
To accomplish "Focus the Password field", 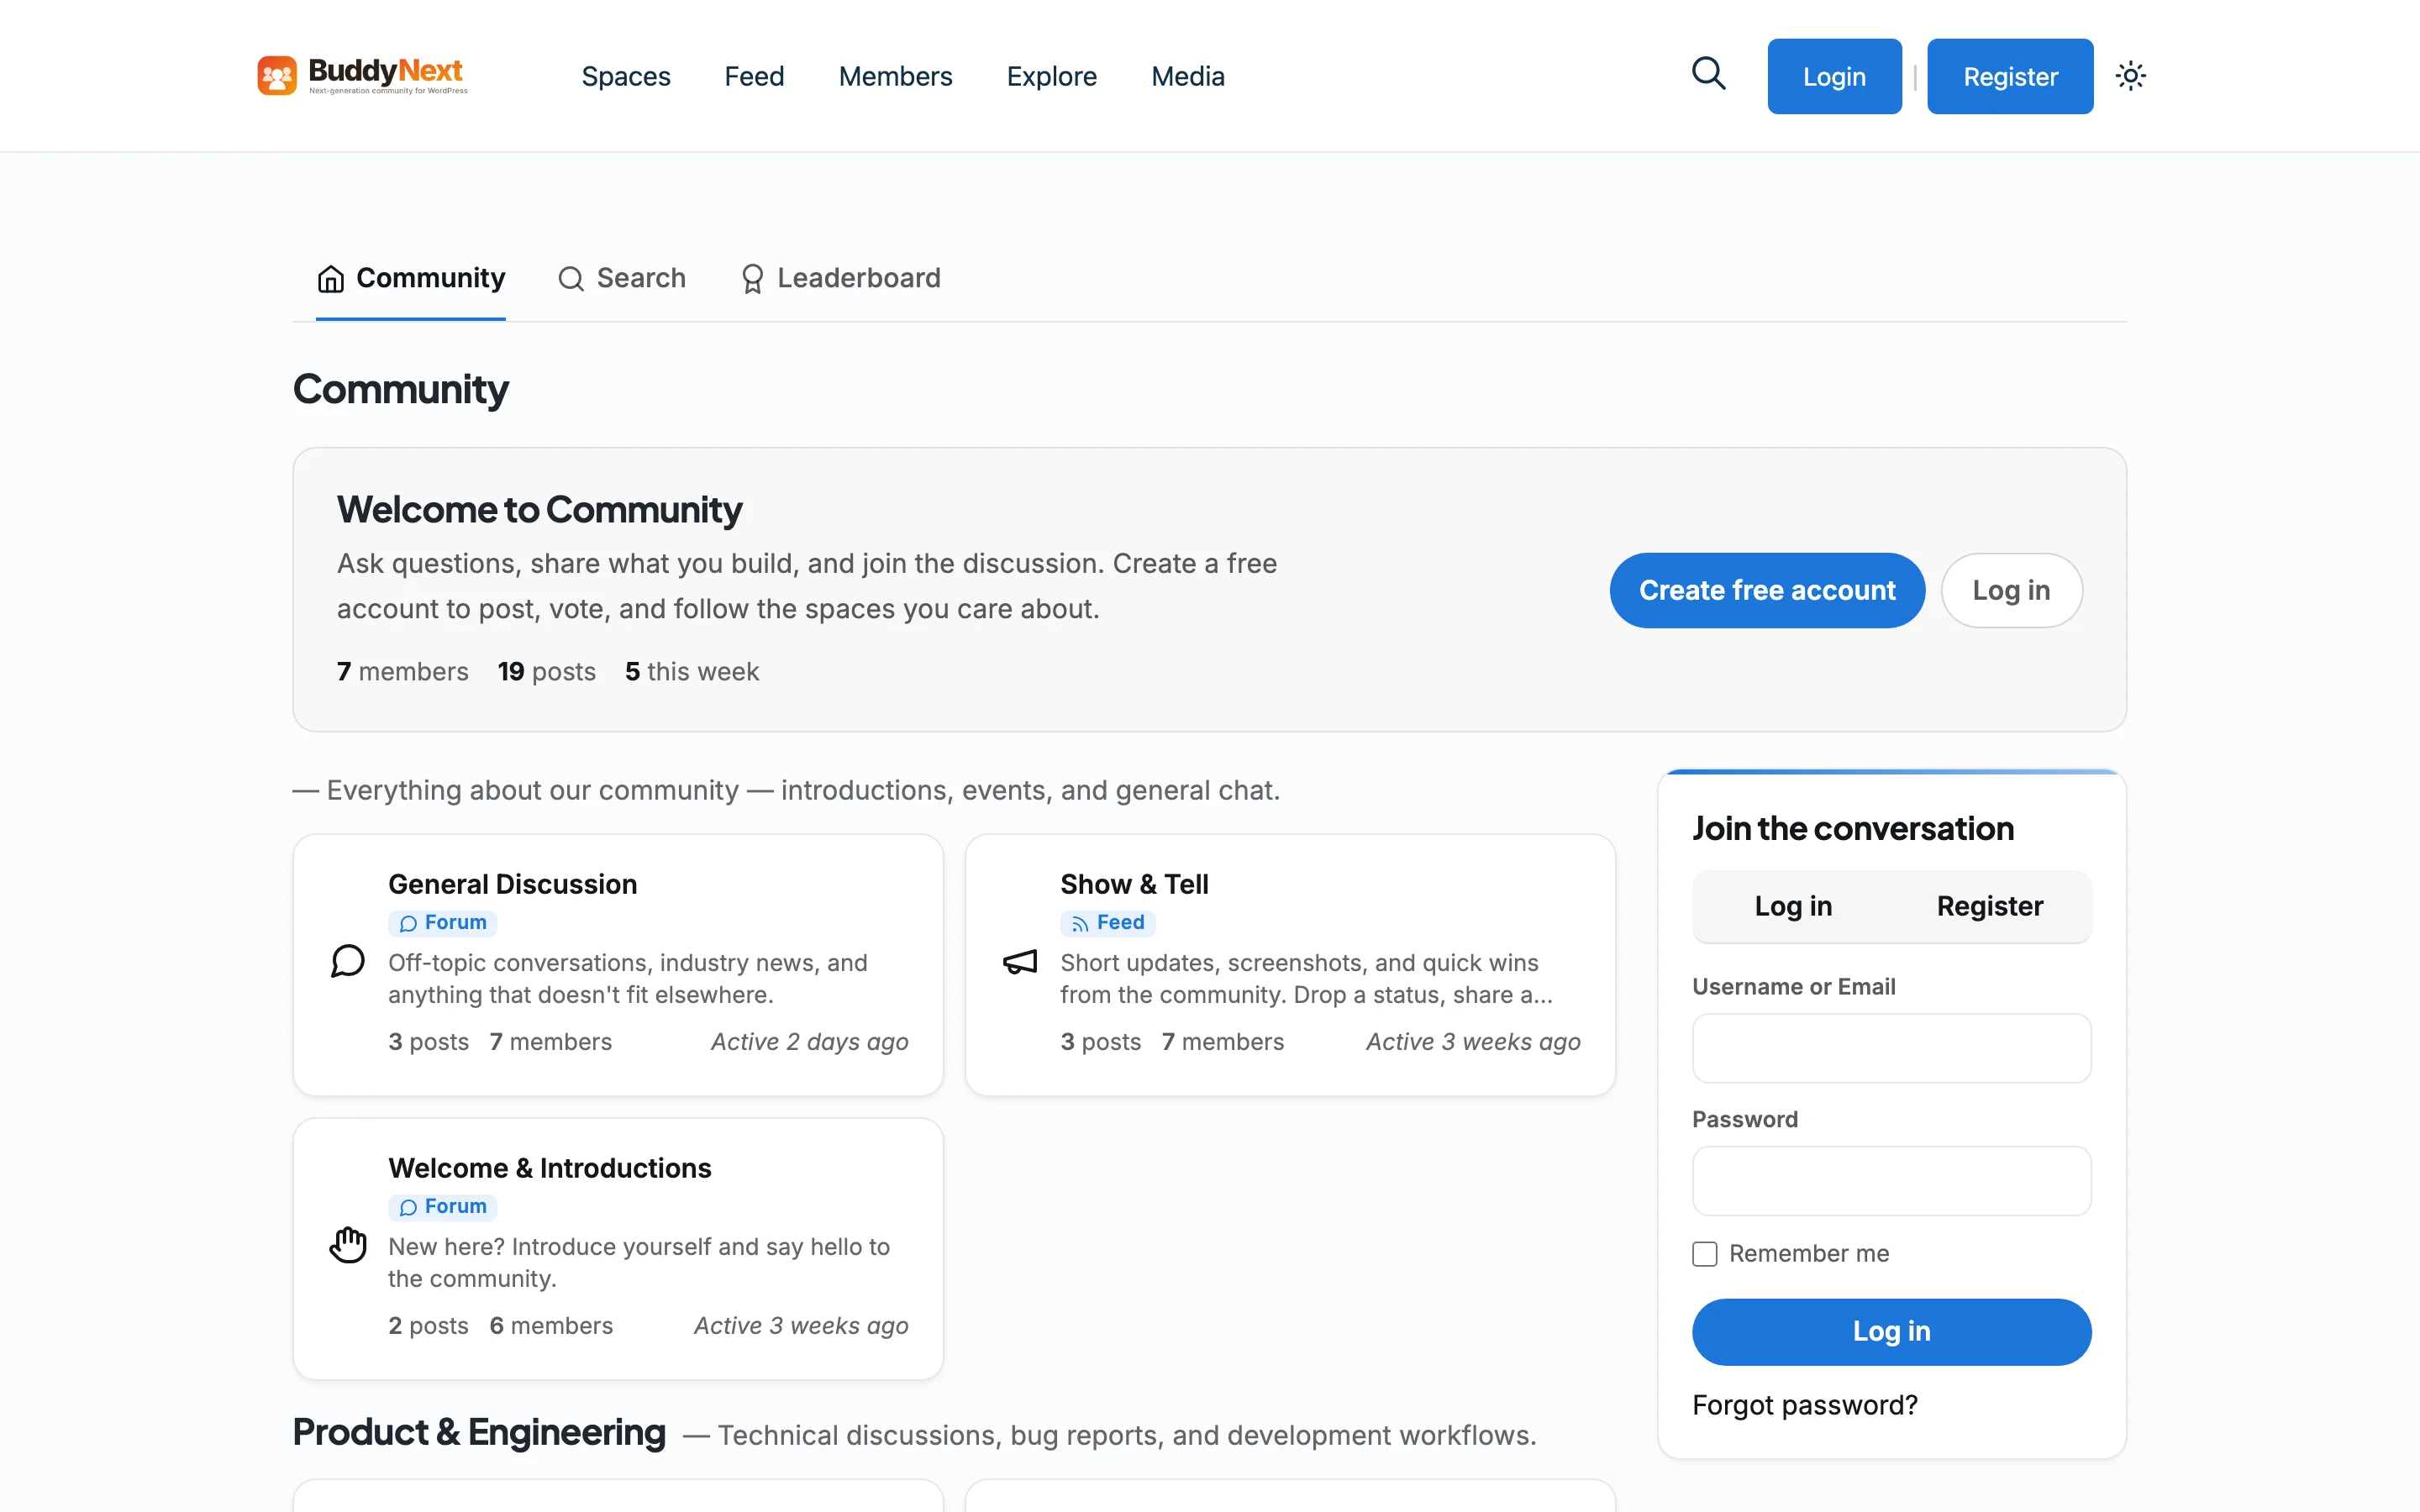I will (x=1891, y=1180).
